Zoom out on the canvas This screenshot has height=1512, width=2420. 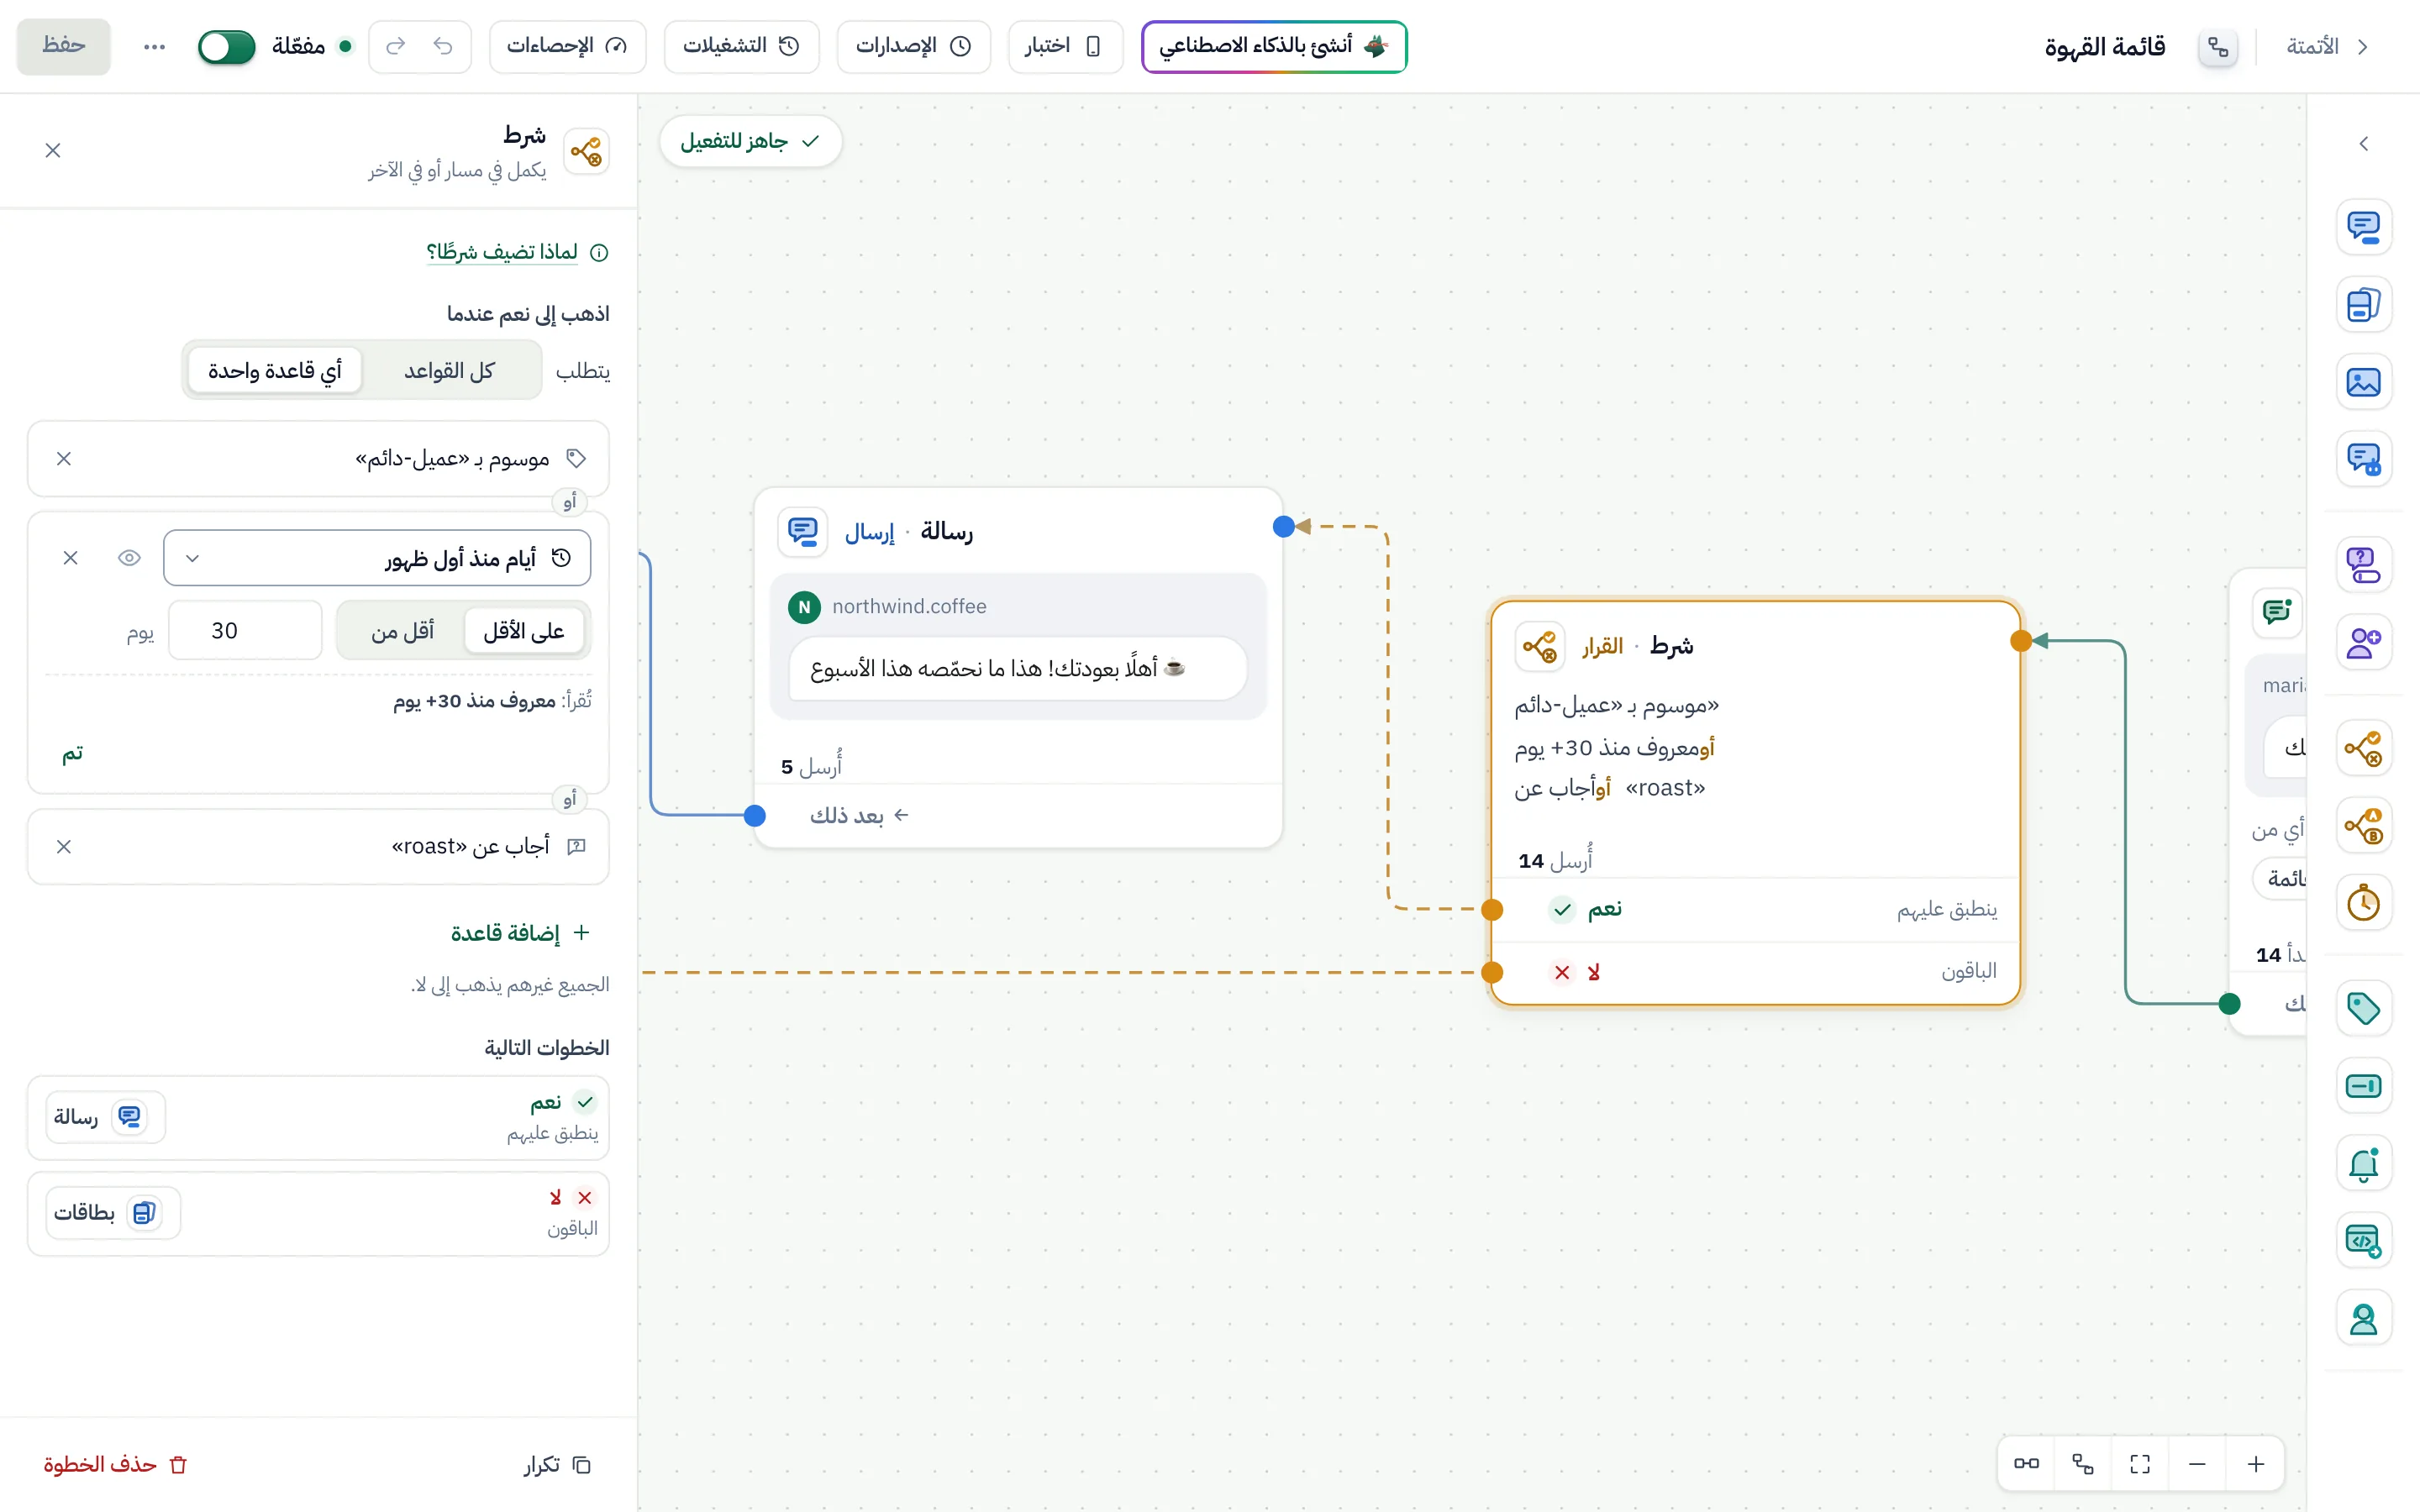(x=2197, y=1464)
